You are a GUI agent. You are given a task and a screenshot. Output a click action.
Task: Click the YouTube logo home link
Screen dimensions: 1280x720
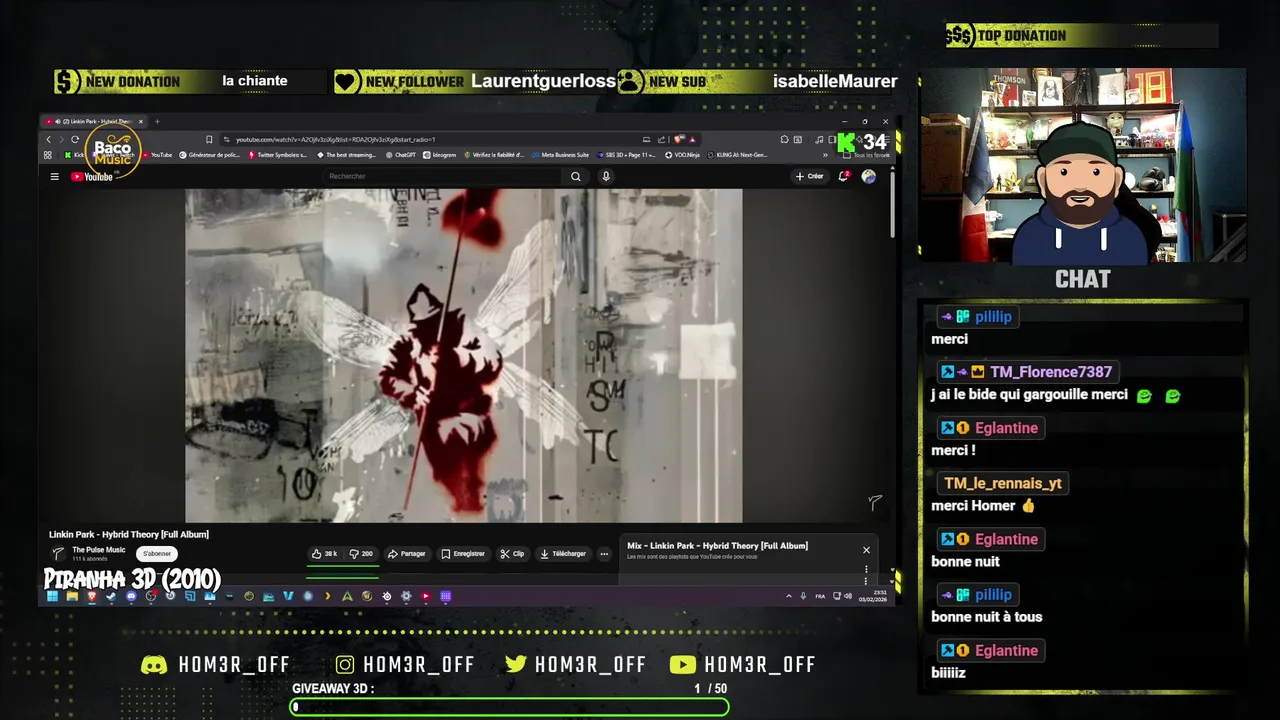coord(92,177)
